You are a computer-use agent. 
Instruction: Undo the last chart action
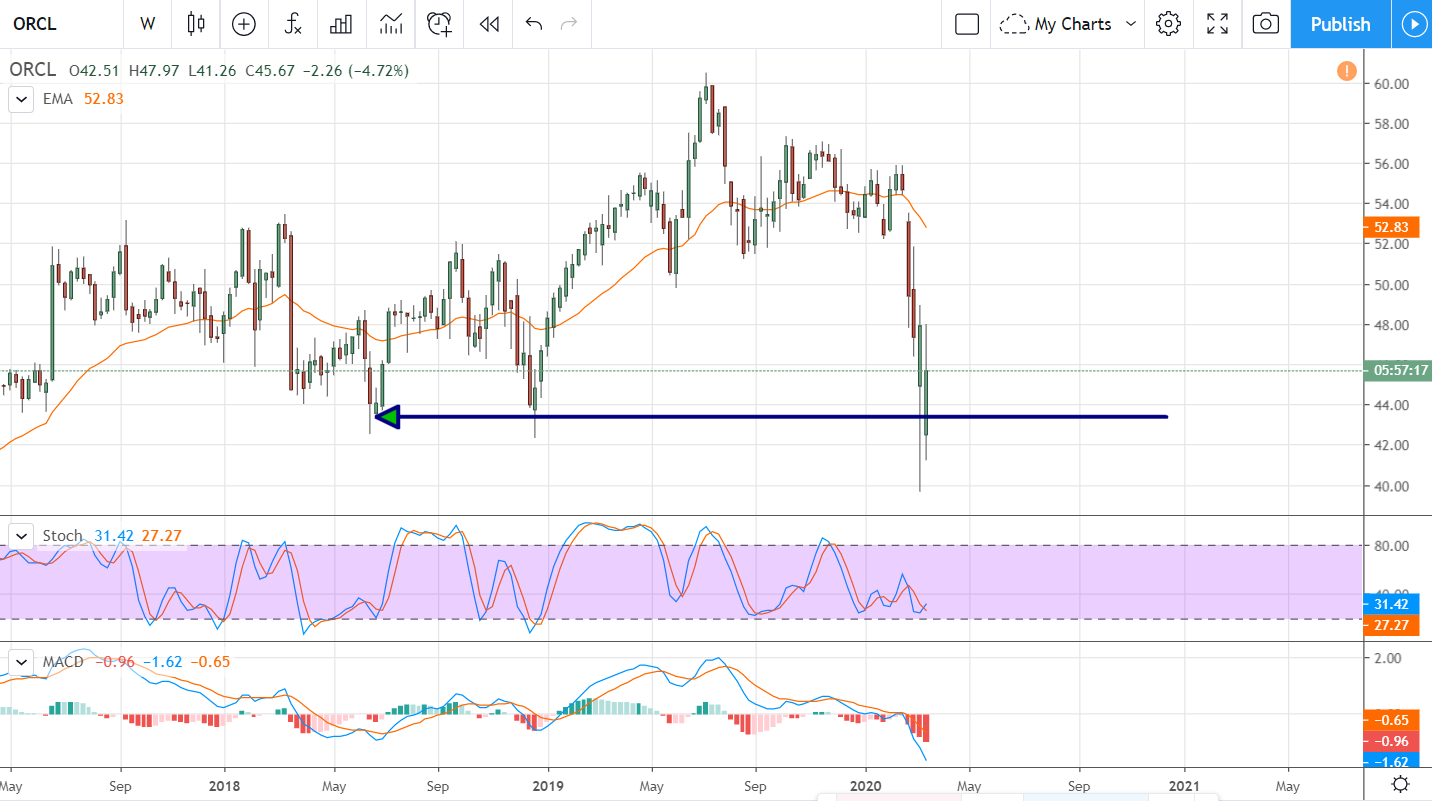(534, 24)
